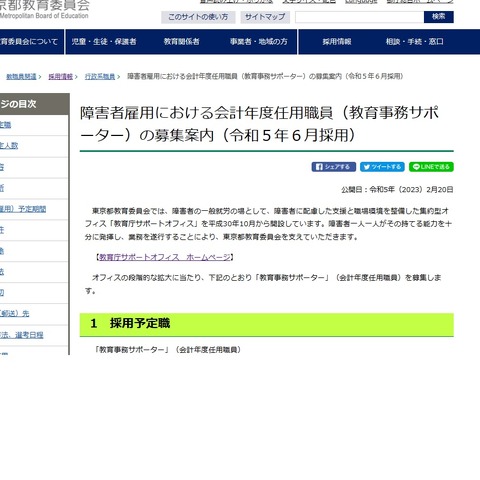The image size is (480, 480).
Task: Click the Metropolitan Board of Education logo
Action: [44, 9]
